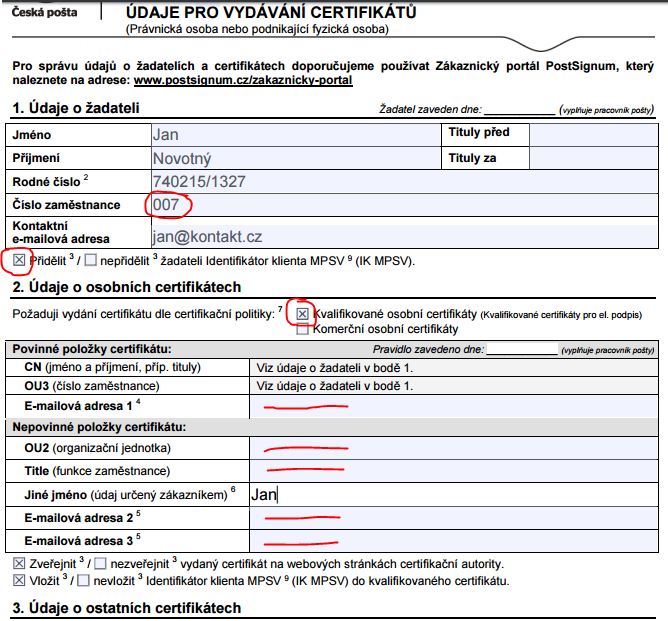Check the 'nevložit' checkbox
668x621 pixels.
pyautogui.click(x=84, y=580)
